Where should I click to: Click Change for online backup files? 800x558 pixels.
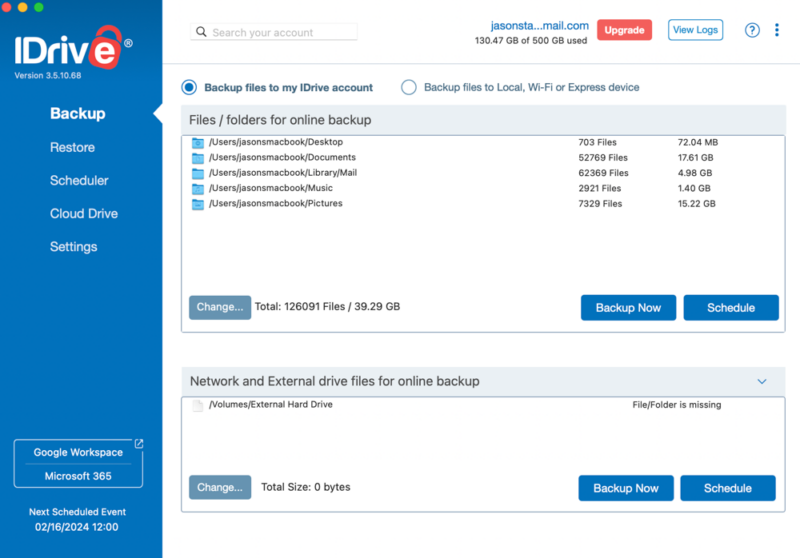point(220,307)
